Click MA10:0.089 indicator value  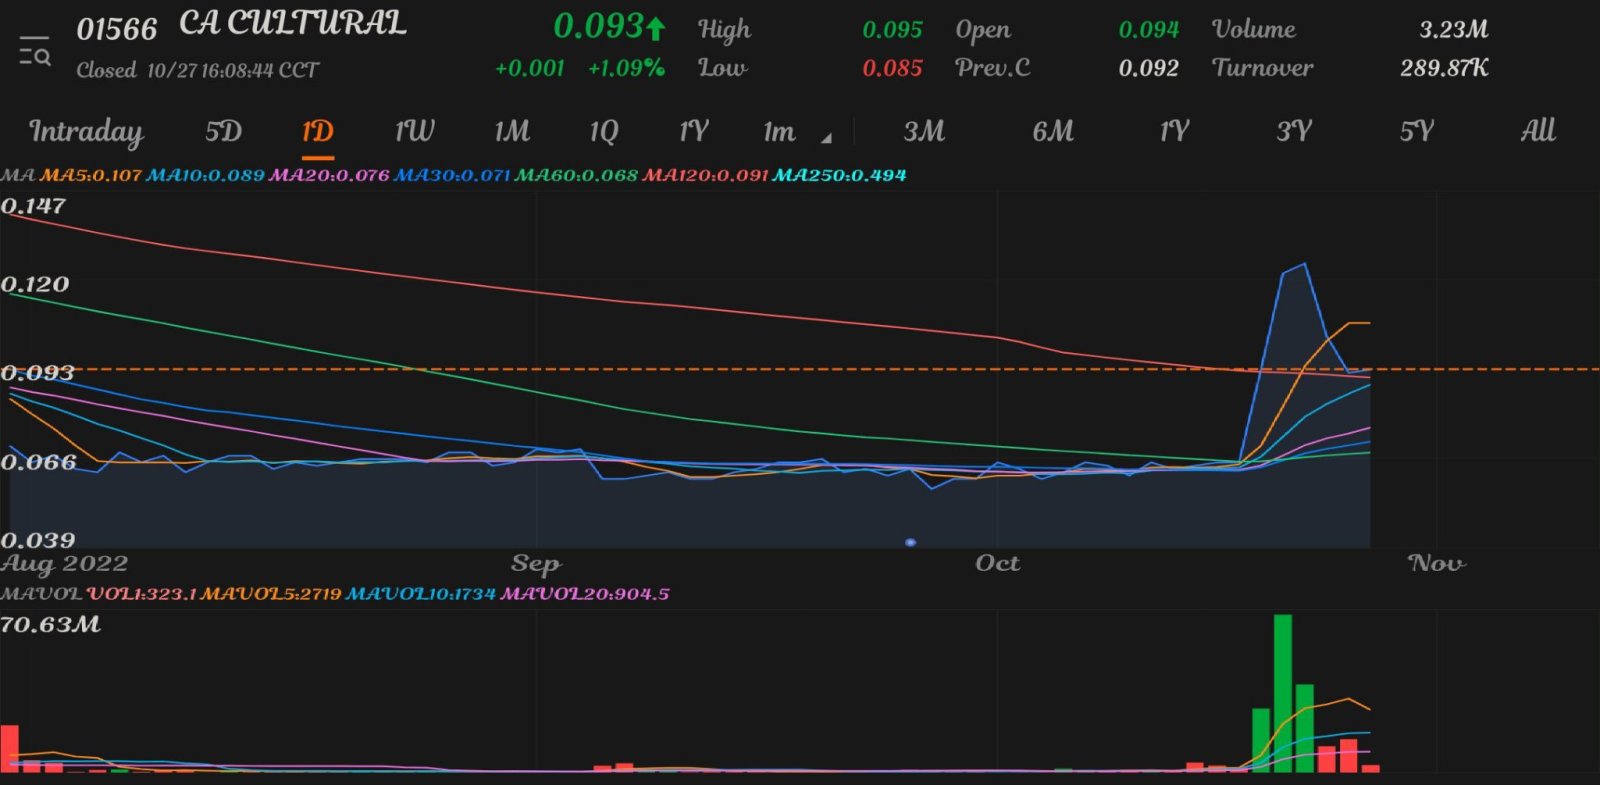pos(205,175)
